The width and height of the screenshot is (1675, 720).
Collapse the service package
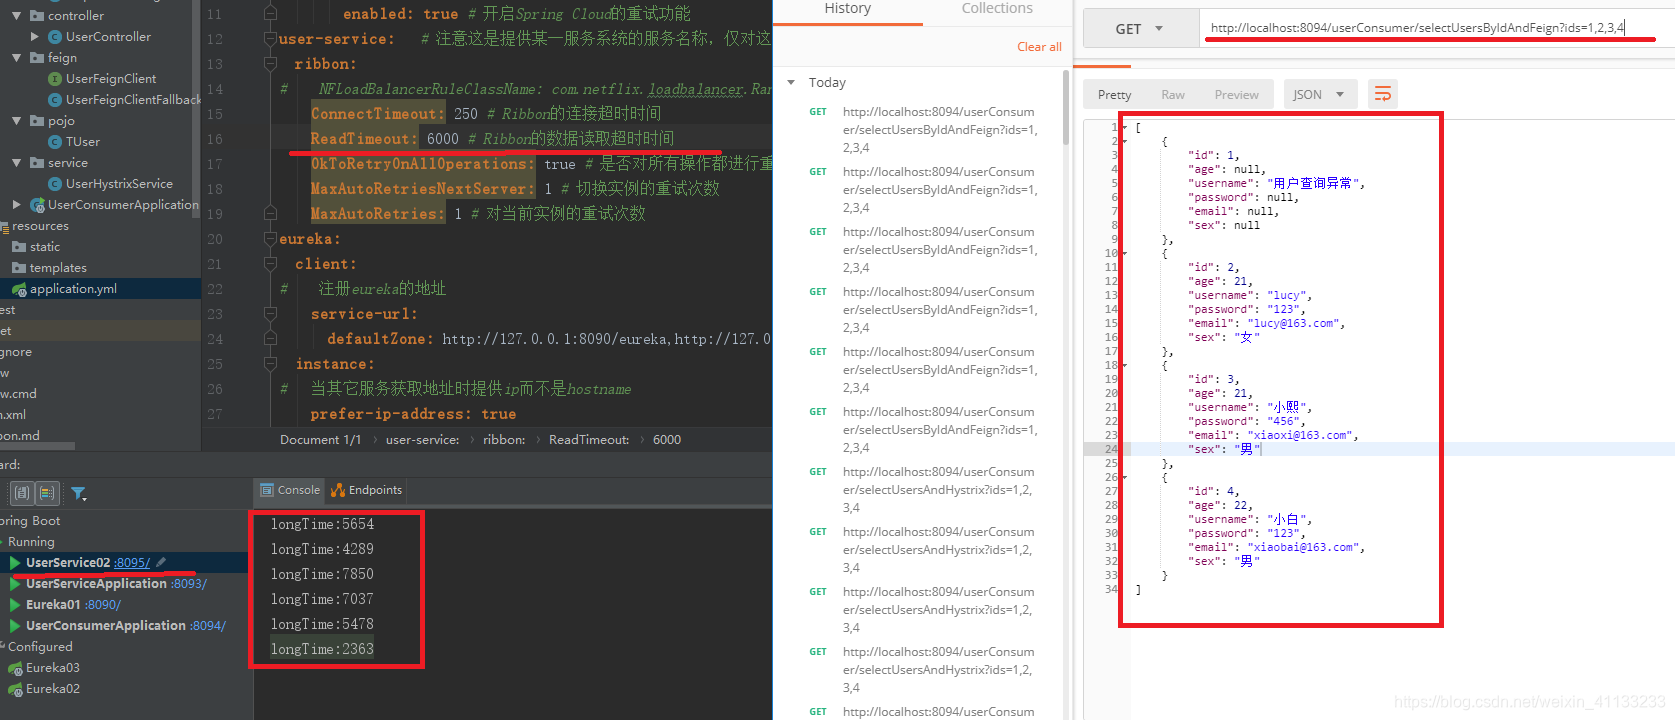click(17, 163)
